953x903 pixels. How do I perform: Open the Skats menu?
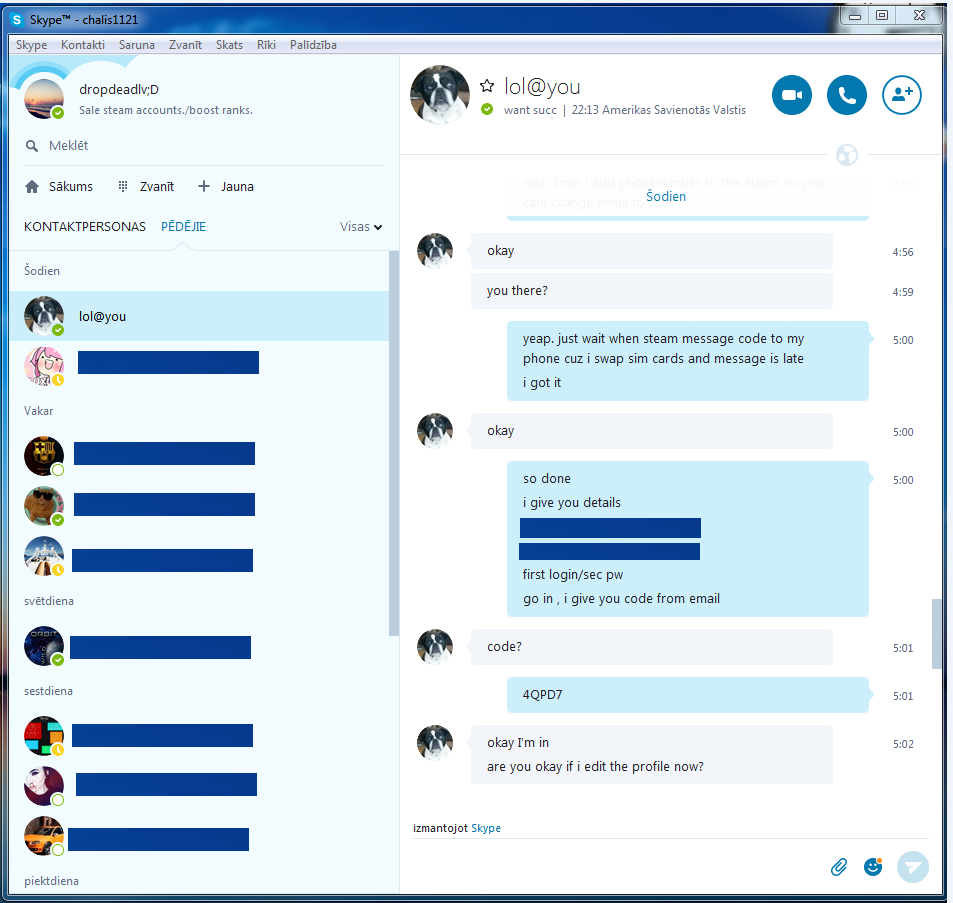[229, 45]
